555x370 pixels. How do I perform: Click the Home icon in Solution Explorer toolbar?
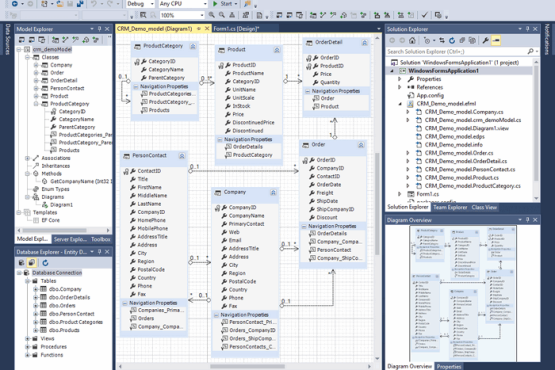pos(412,40)
